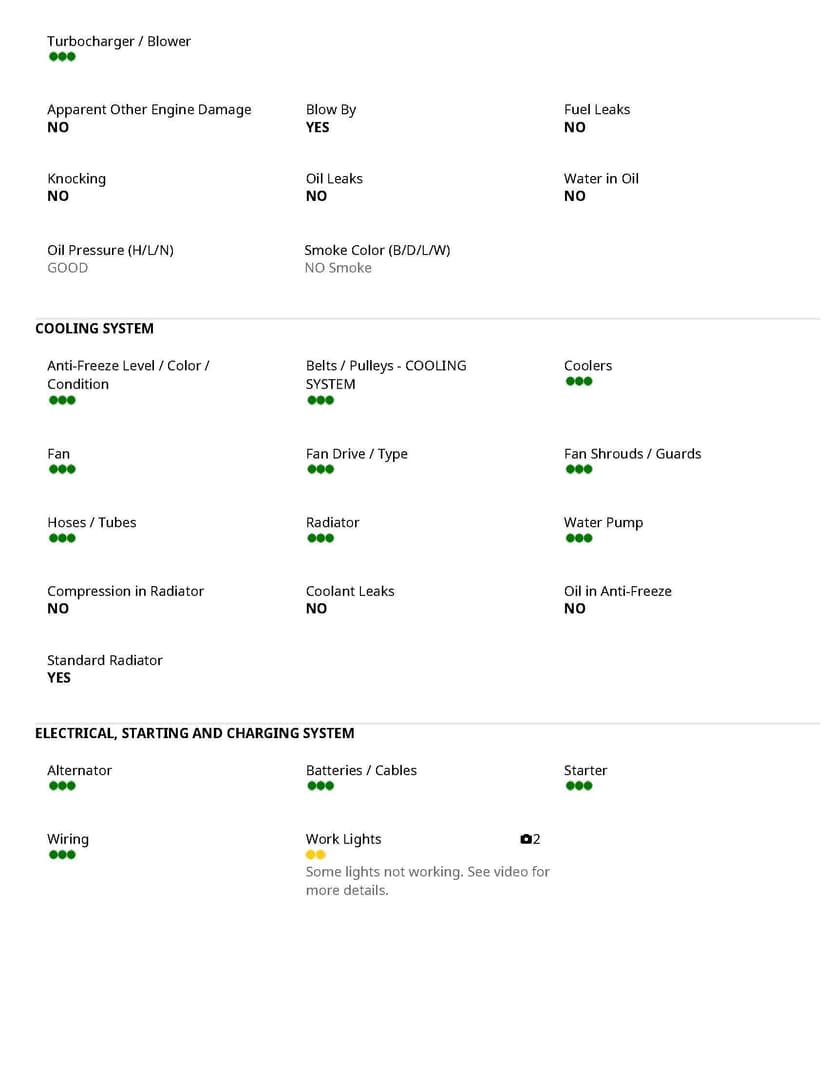Click the Work Lights label
This screenshot has height=1072, width=828.
(343, 839)
